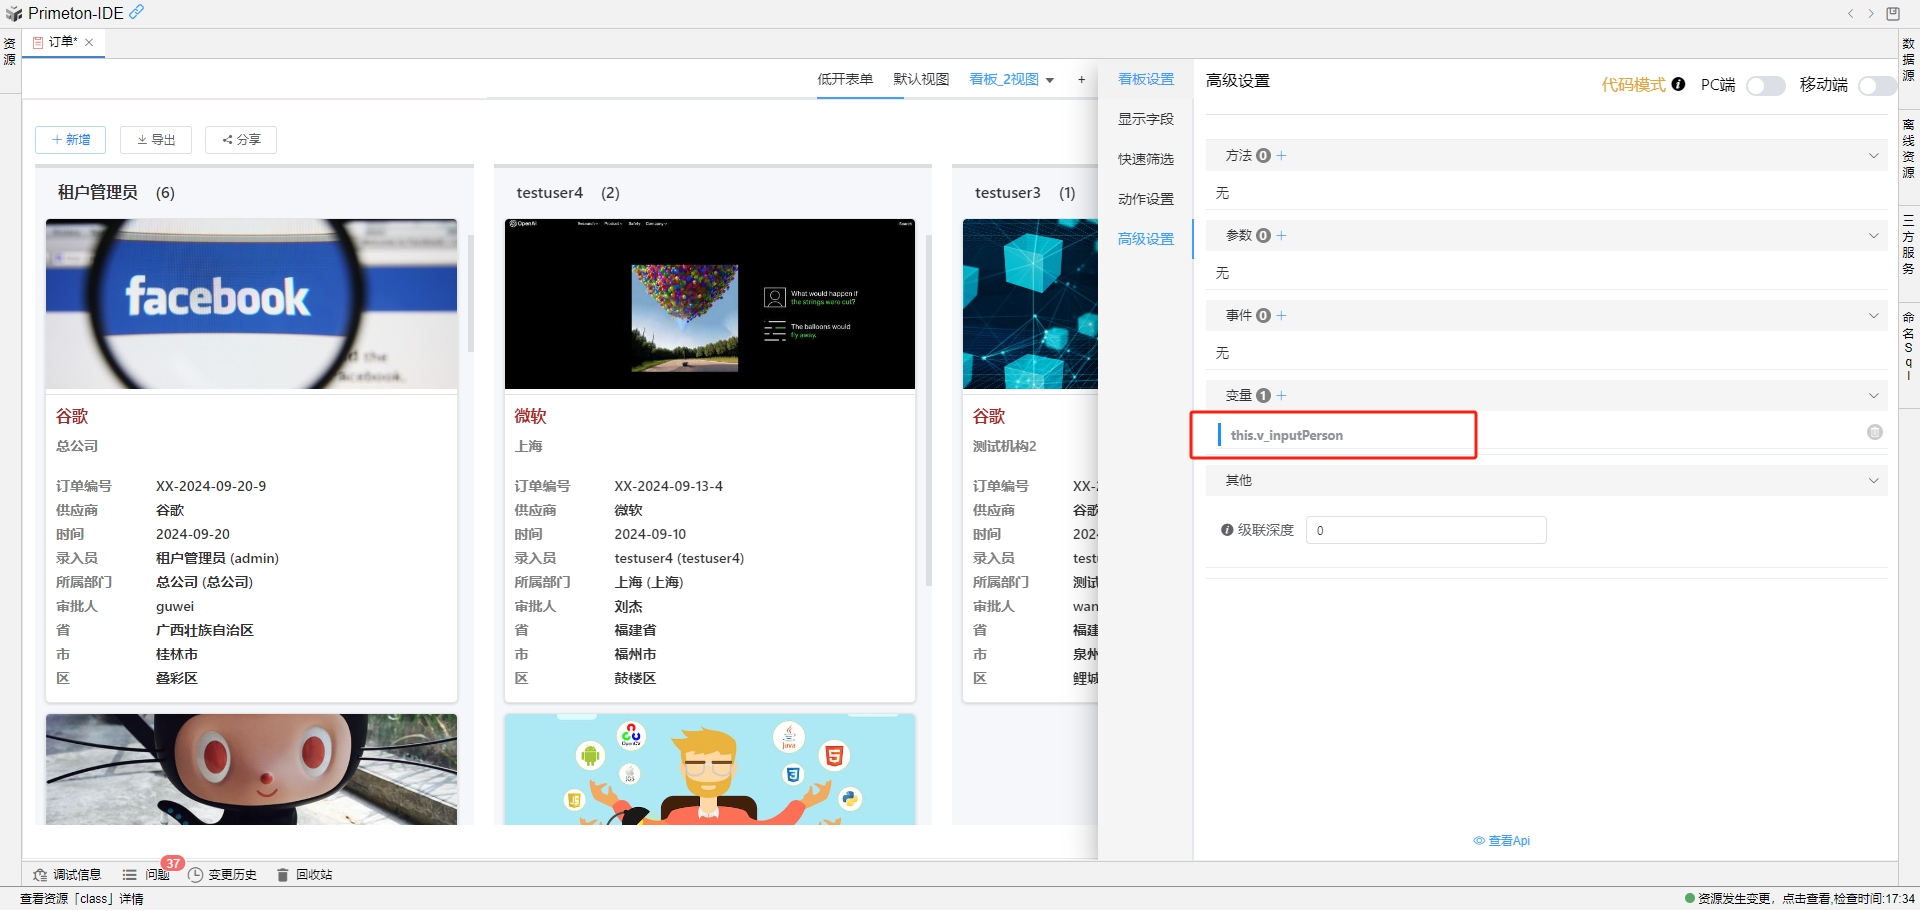Open the 查看Api link
Viewport: 1920px width, 911px height.
1502,841
